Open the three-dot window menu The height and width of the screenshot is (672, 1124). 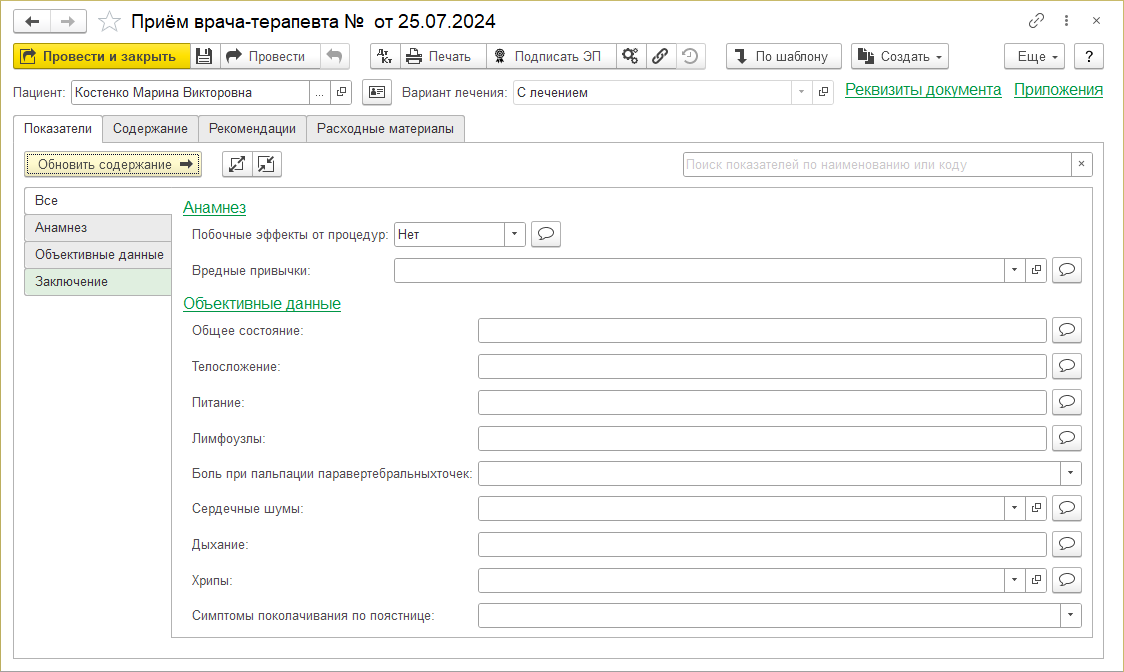tap(1066, 21)
